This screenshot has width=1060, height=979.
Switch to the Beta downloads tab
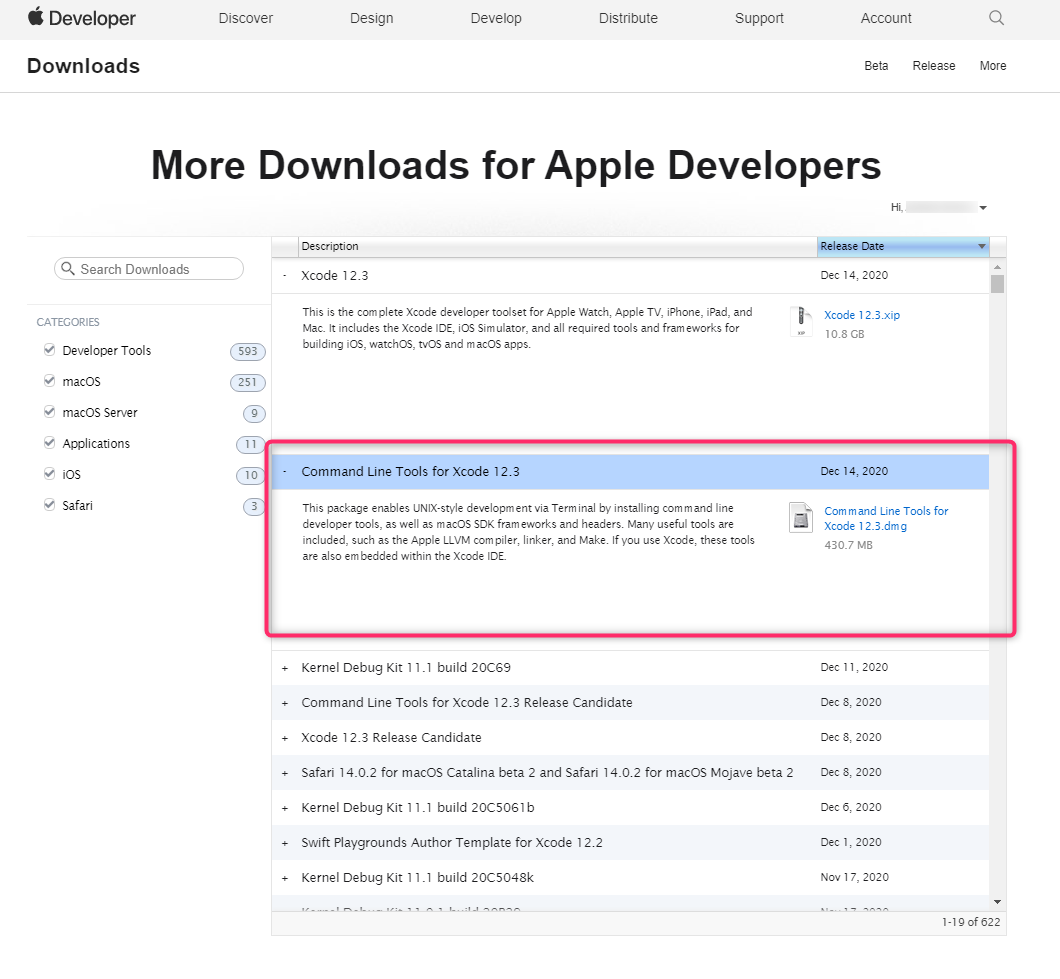[x=876, y=66]
